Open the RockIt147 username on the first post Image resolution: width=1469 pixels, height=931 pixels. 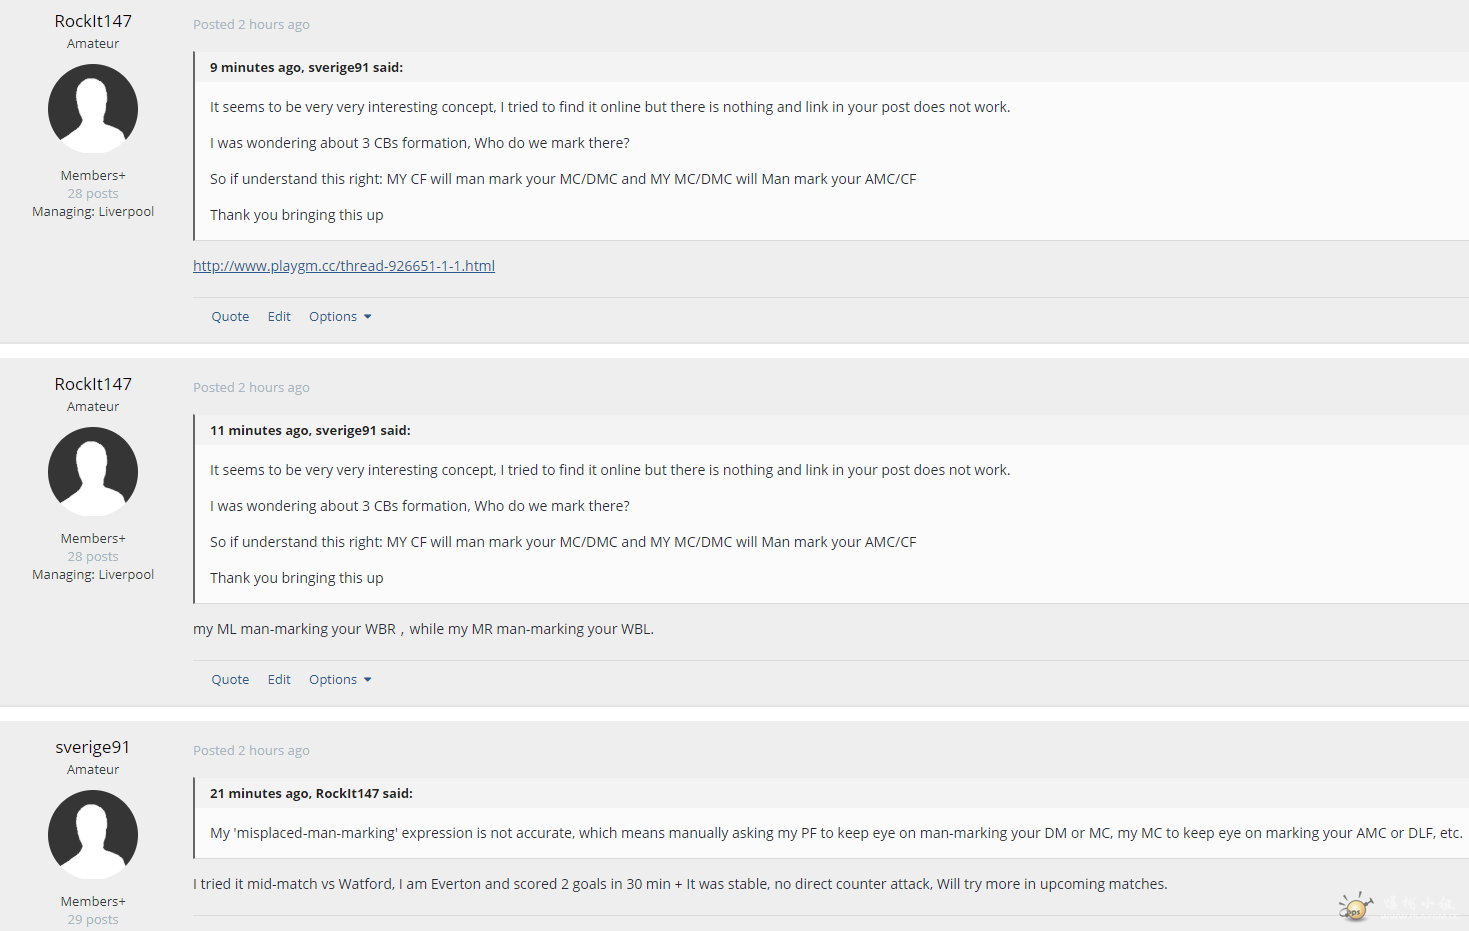click(93, 21)
